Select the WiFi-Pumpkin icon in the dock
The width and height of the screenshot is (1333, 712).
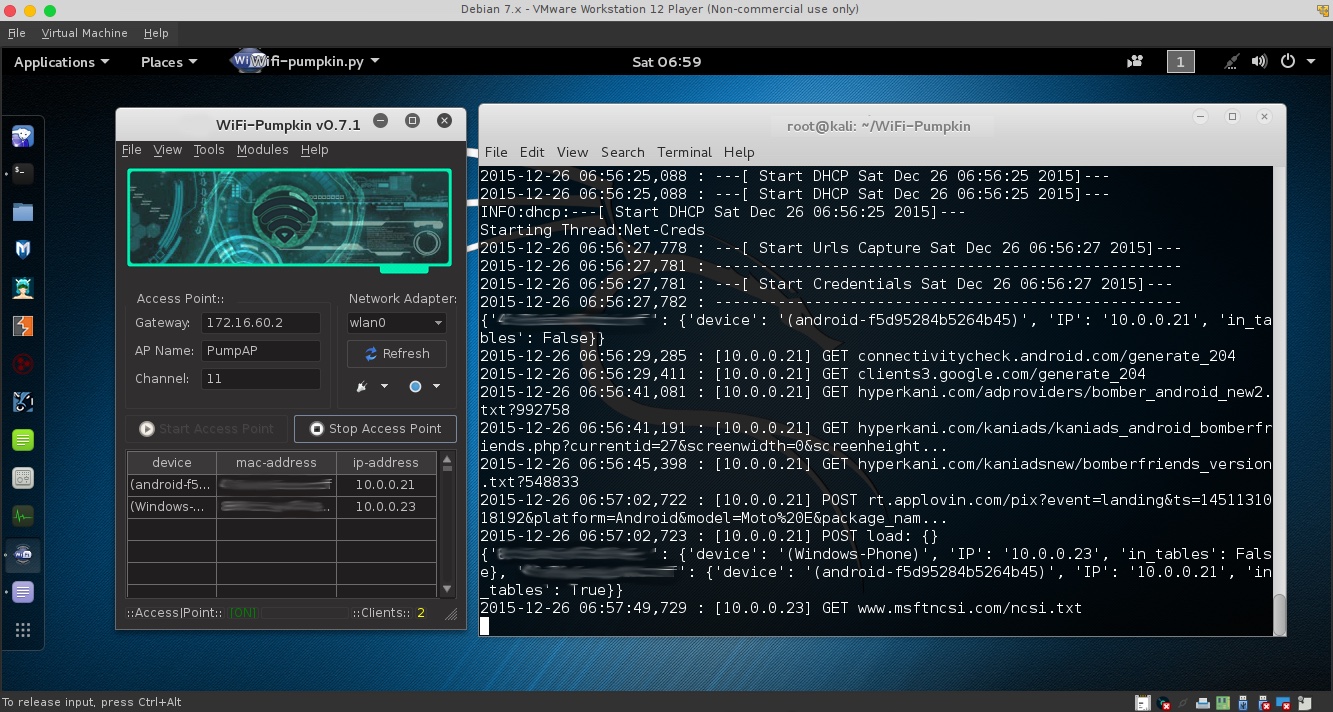23,554
